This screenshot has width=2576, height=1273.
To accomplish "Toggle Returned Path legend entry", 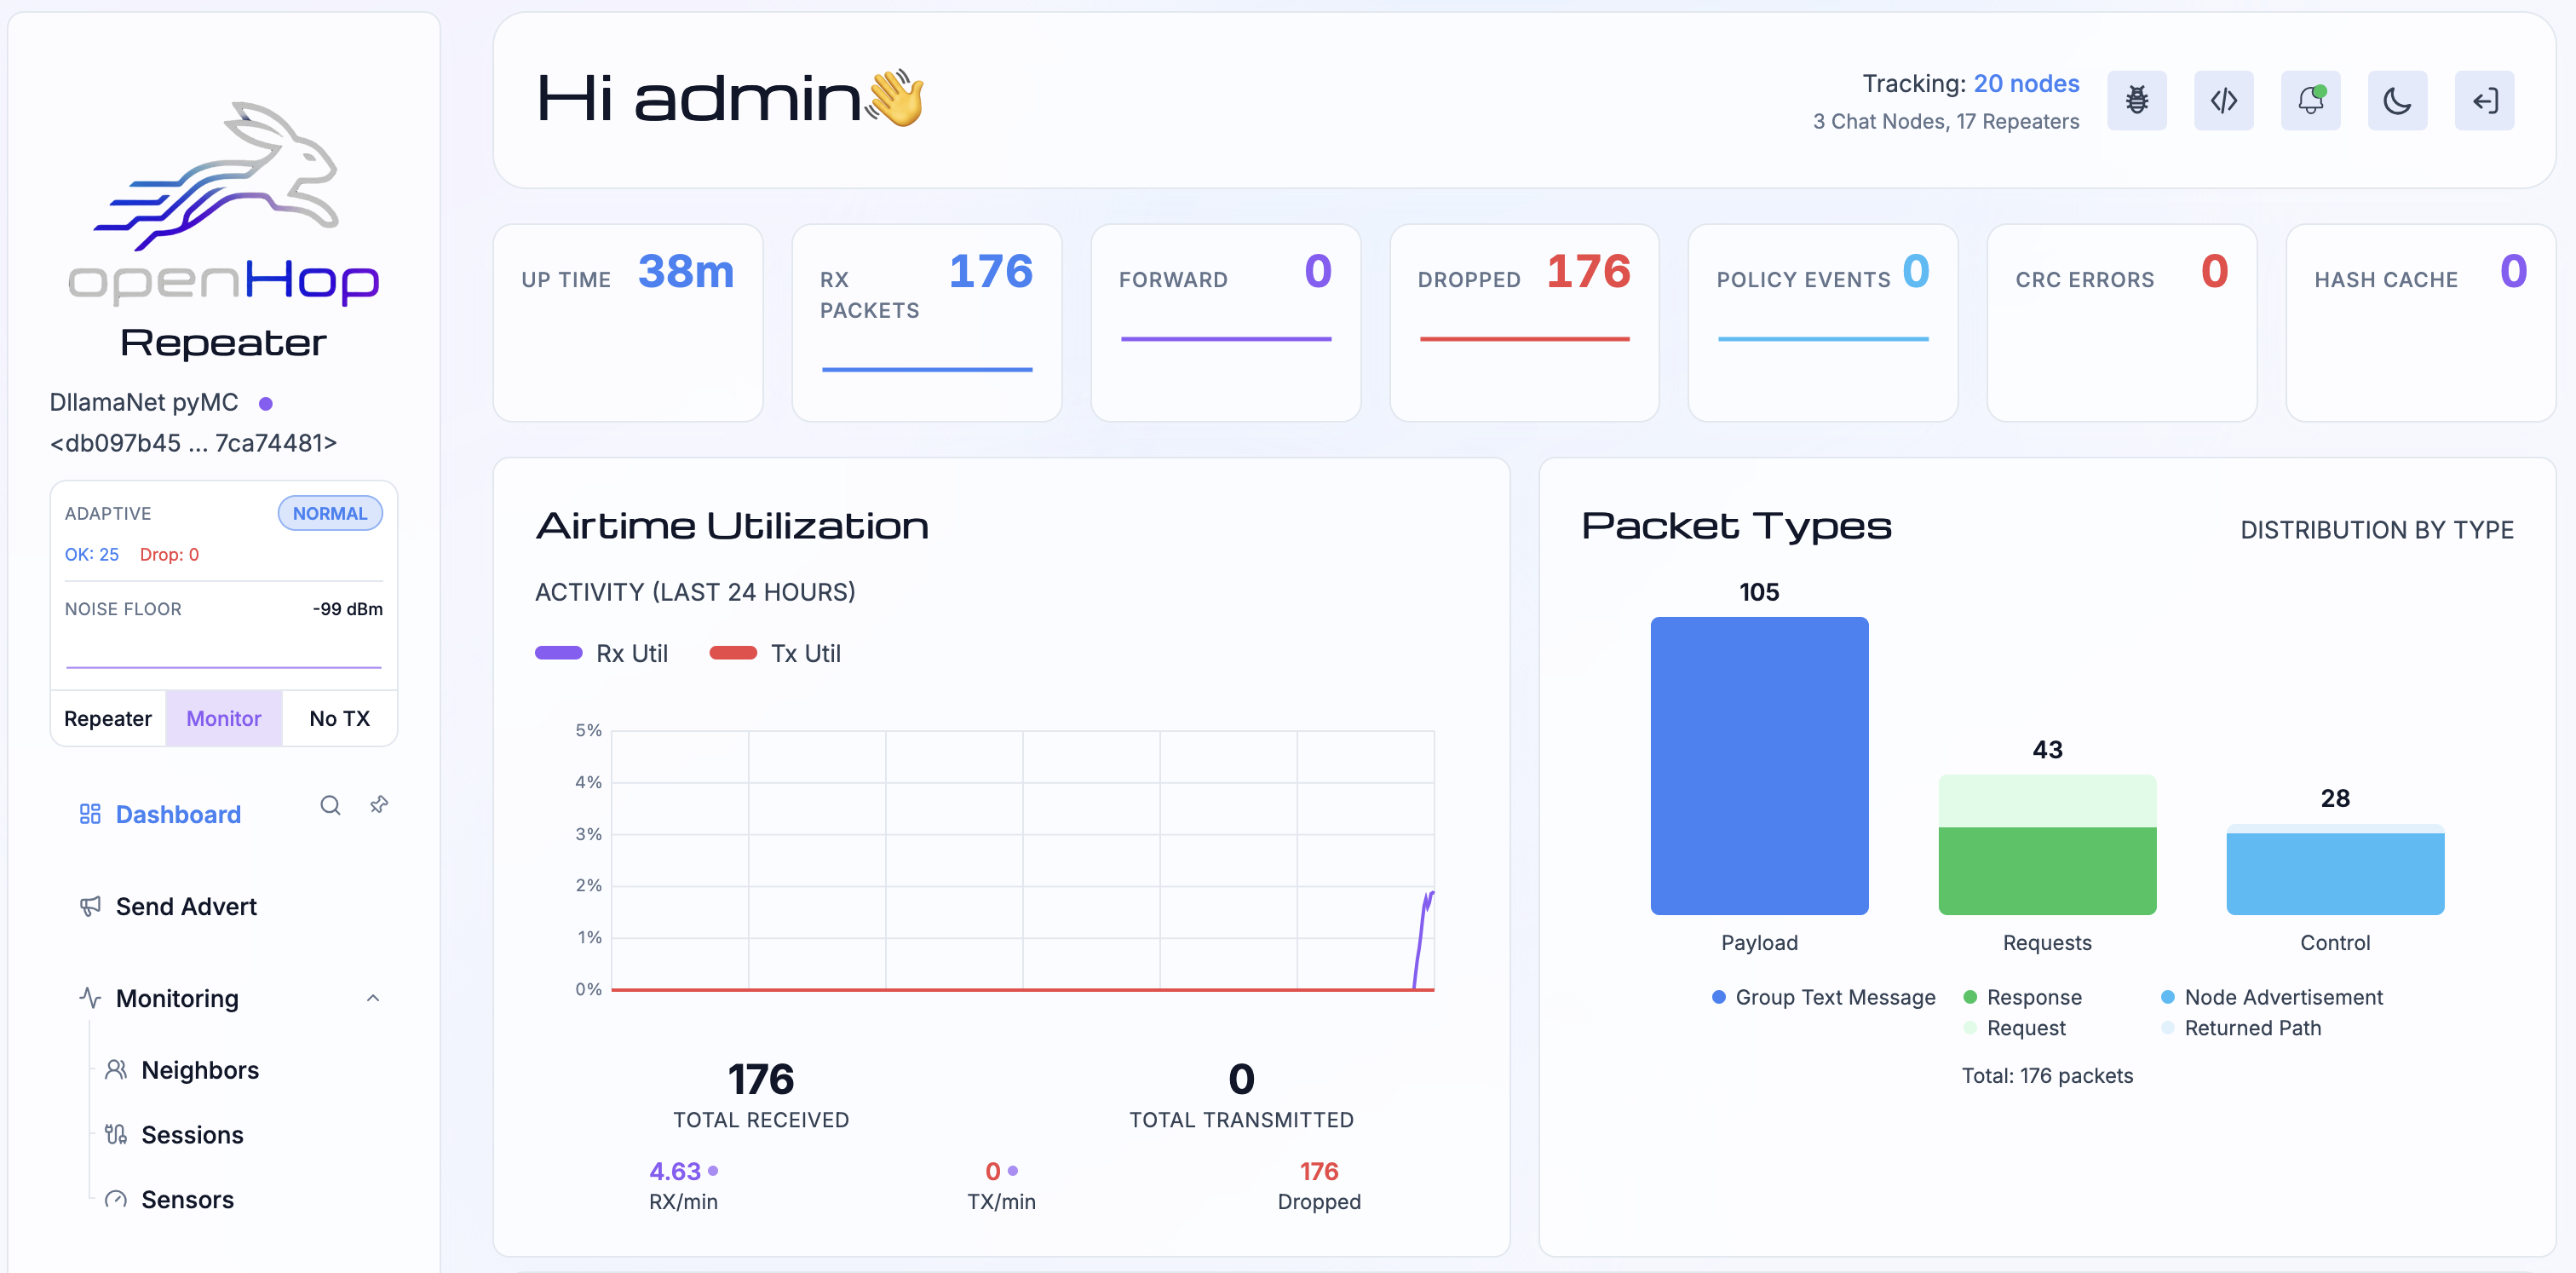I will (2241, 1028).
